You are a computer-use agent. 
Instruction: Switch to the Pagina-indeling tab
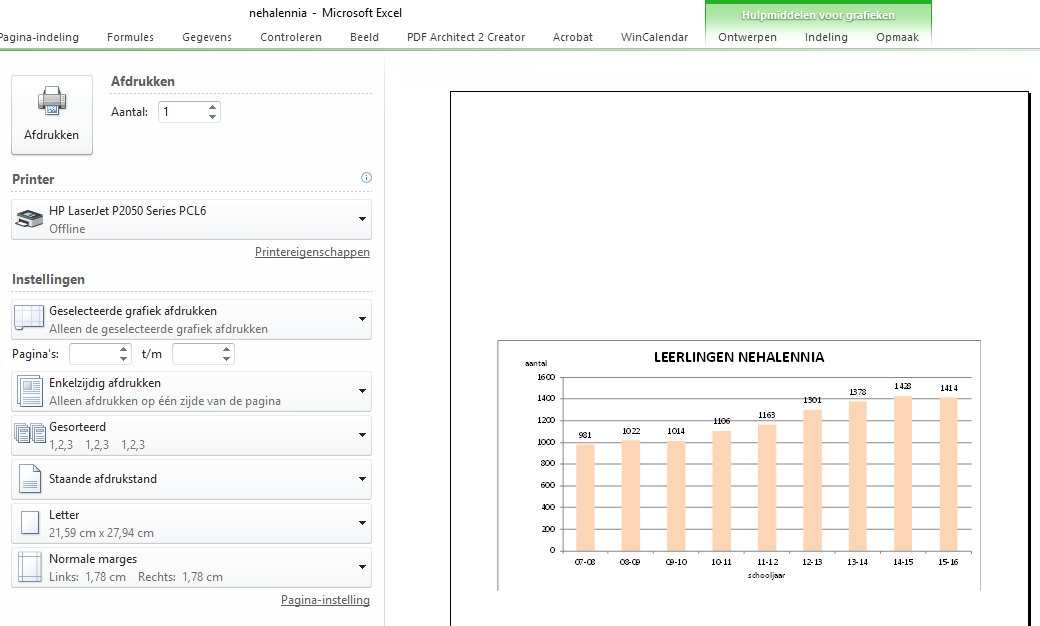tap(39, 37)
